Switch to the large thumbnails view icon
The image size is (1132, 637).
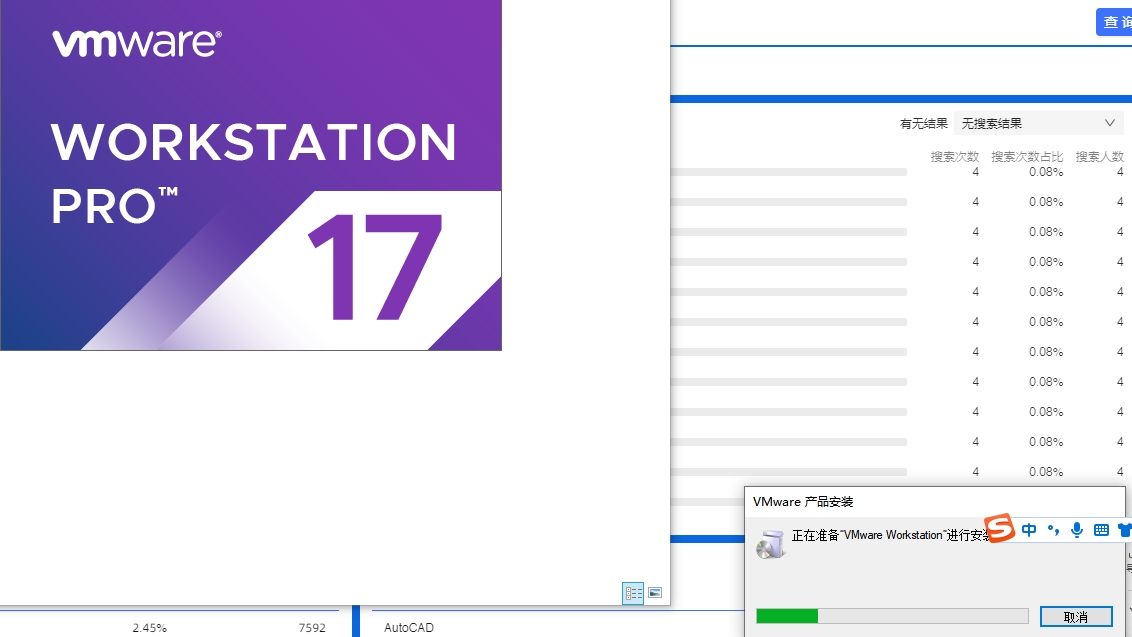click(x=655, y=593)
